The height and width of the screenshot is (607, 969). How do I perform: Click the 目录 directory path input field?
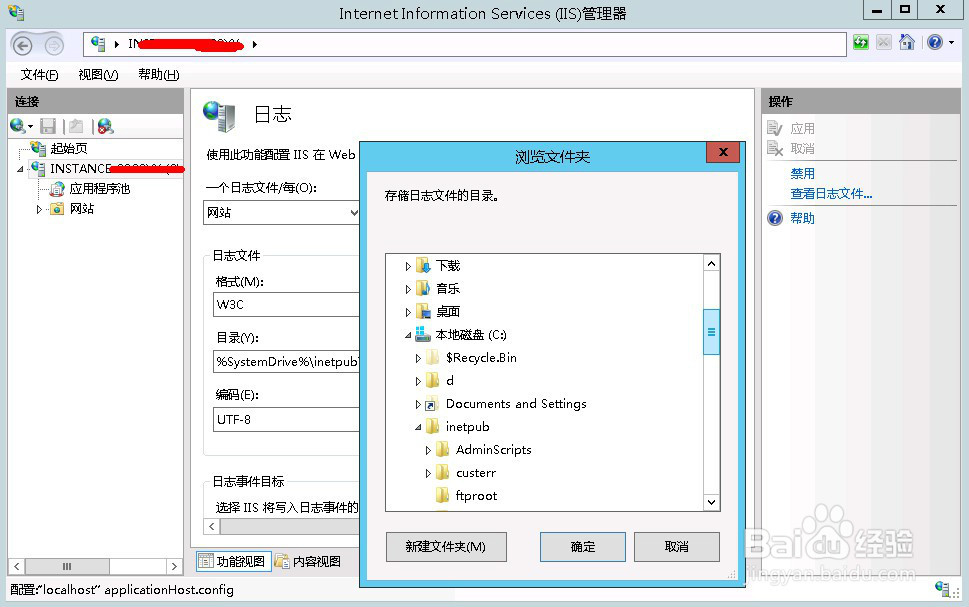click(x=286, y=362)
